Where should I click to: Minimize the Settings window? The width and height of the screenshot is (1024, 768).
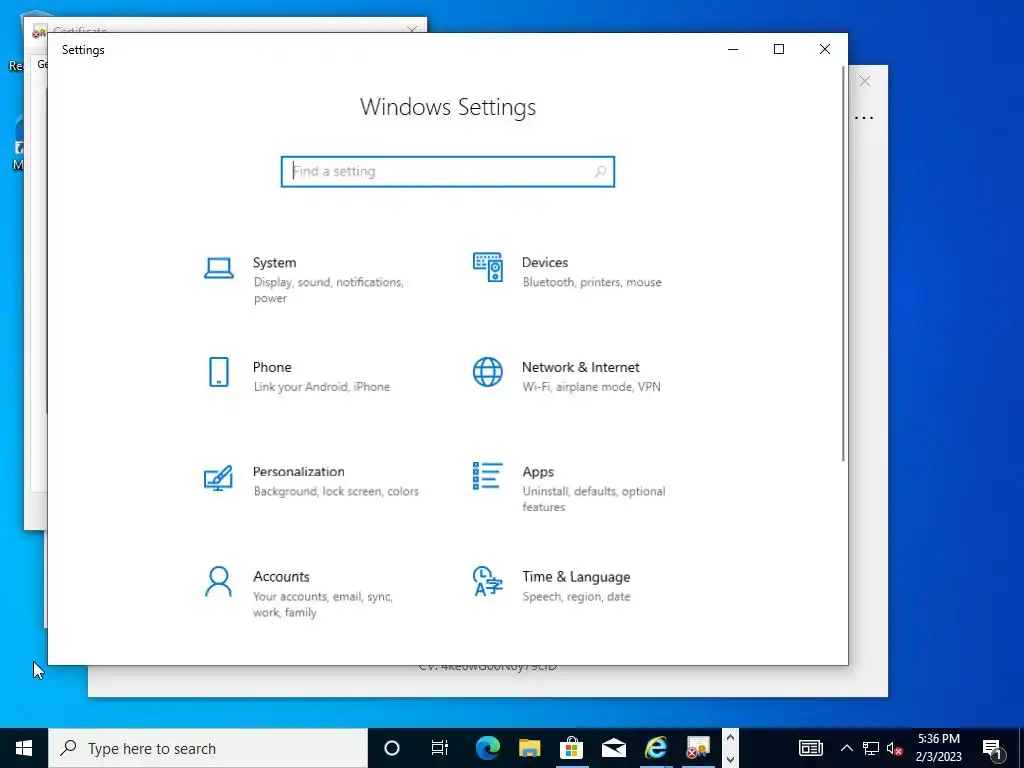pyautogui.click(x=733, y=49)
